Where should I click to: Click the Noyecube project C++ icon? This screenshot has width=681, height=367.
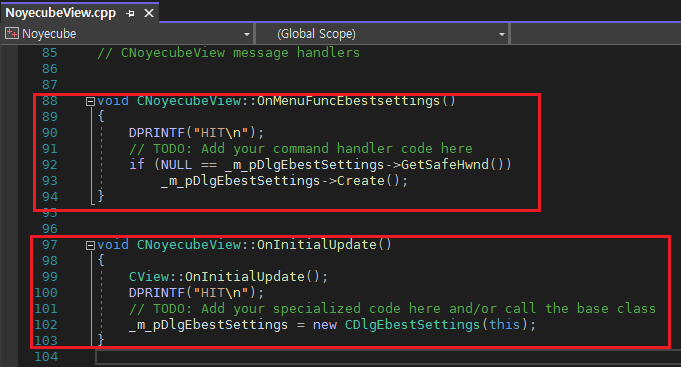[12, 33]
